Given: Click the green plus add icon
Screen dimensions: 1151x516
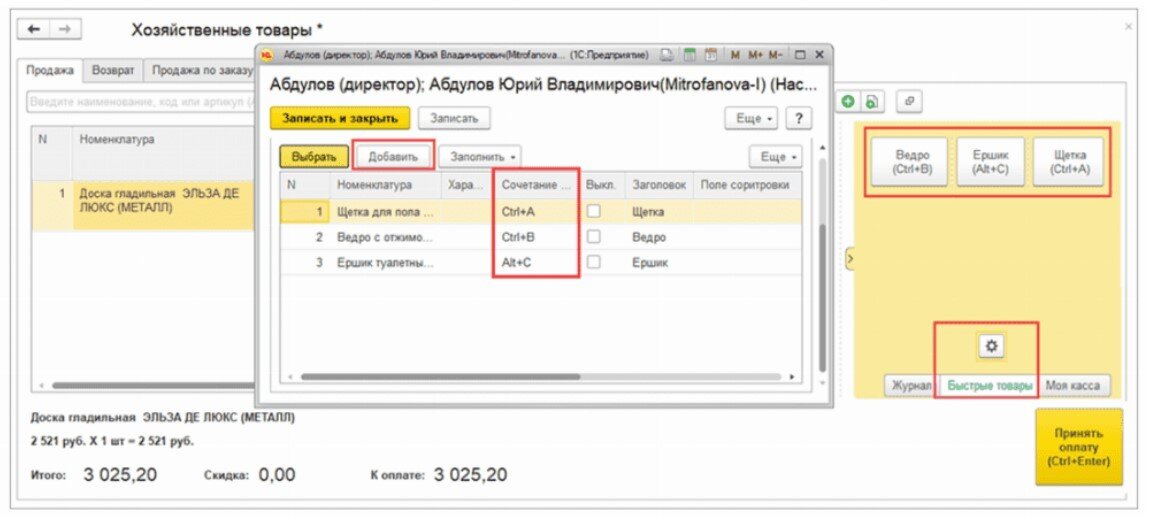Looking at the screenshot, I should point(849,103).
